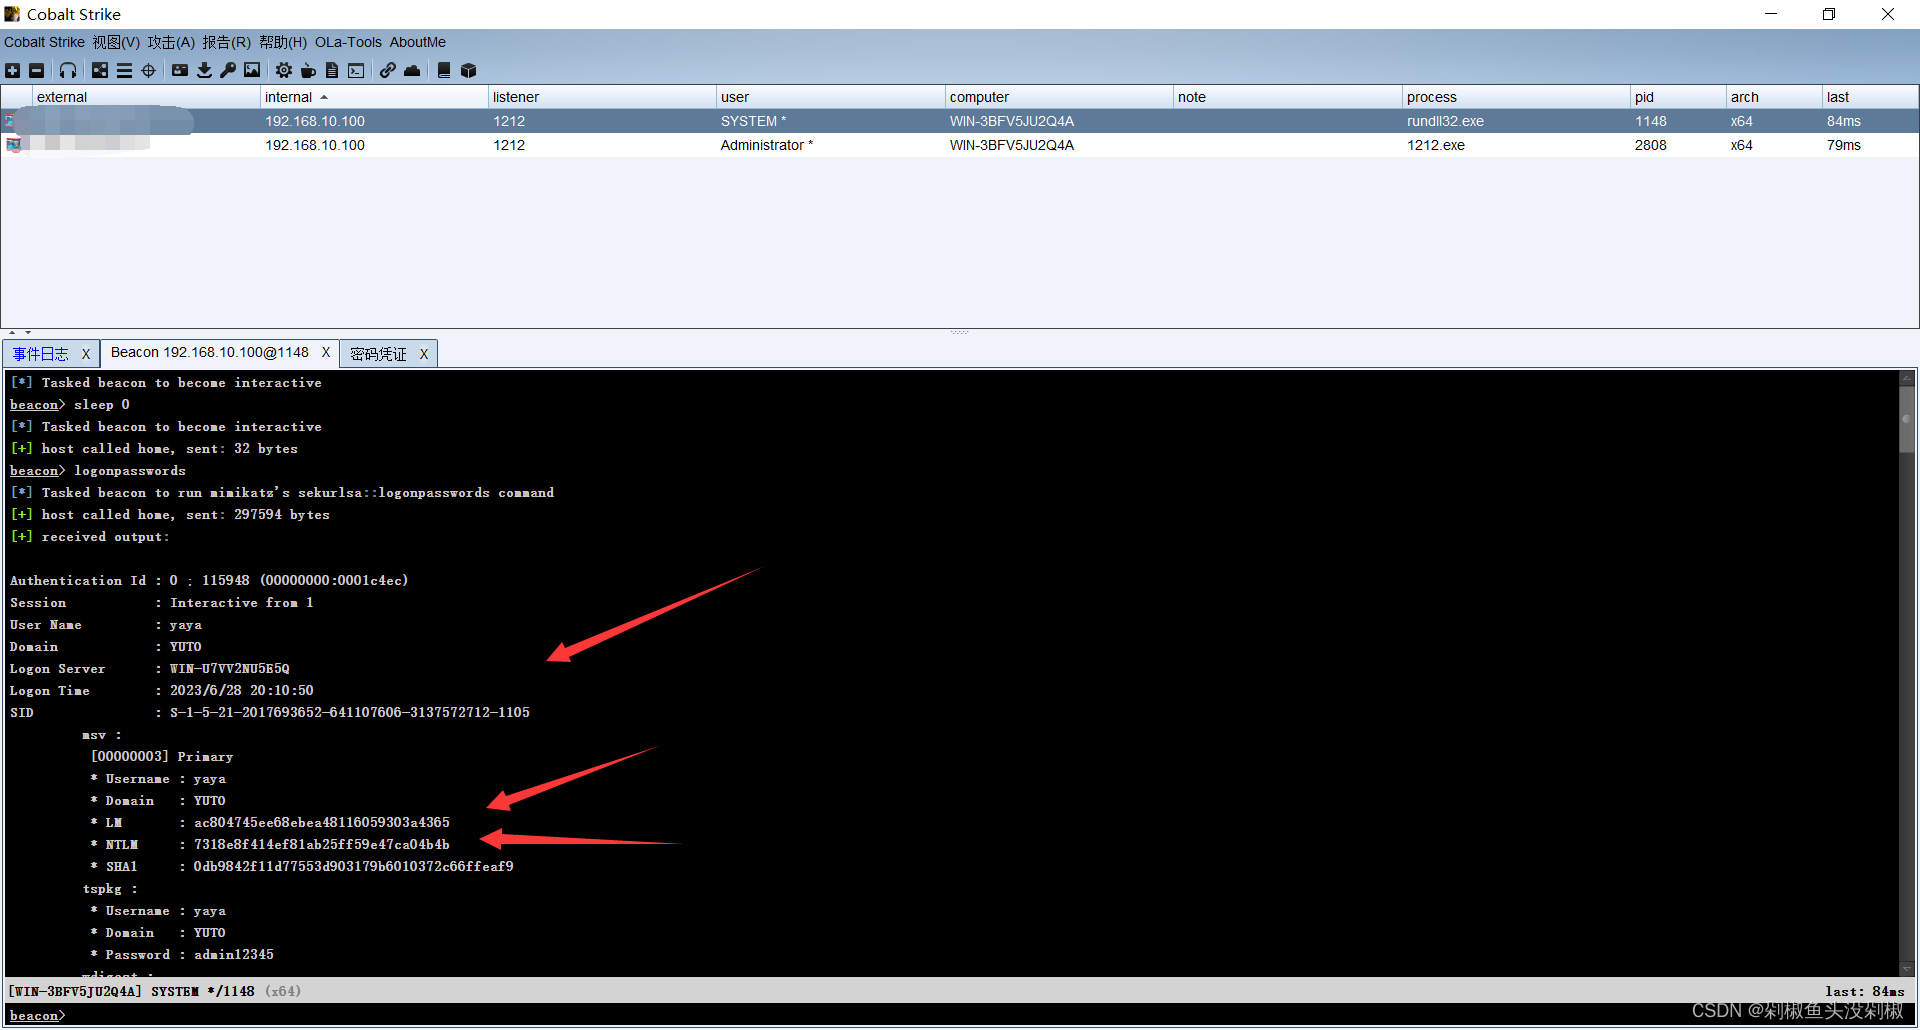Click the connect (plus) toolbar icon
The width and height of the screenshot is (1920, 1030).
click(x=12, y=70)
